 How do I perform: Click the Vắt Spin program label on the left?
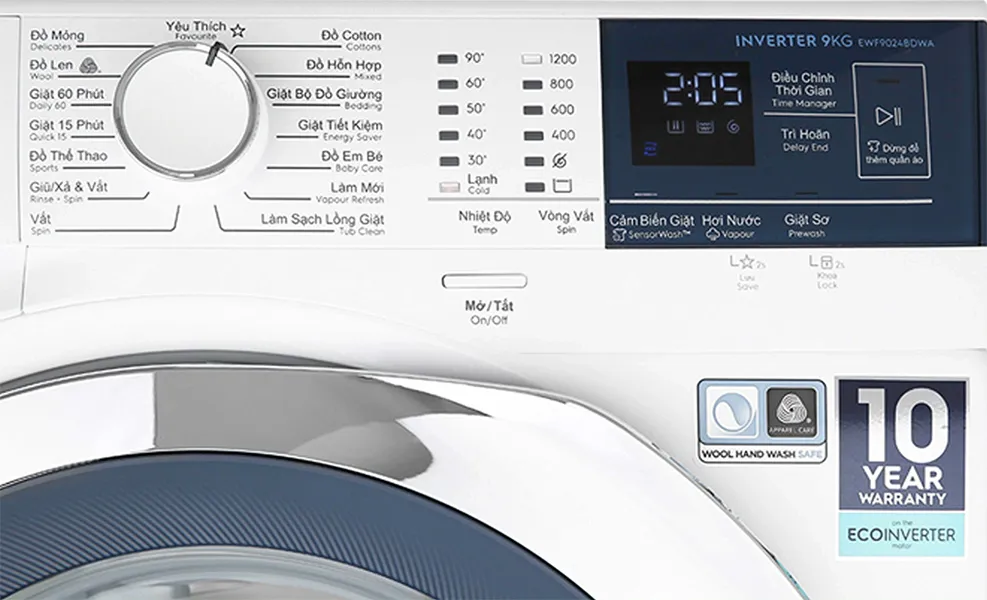(x=40, y=224)
